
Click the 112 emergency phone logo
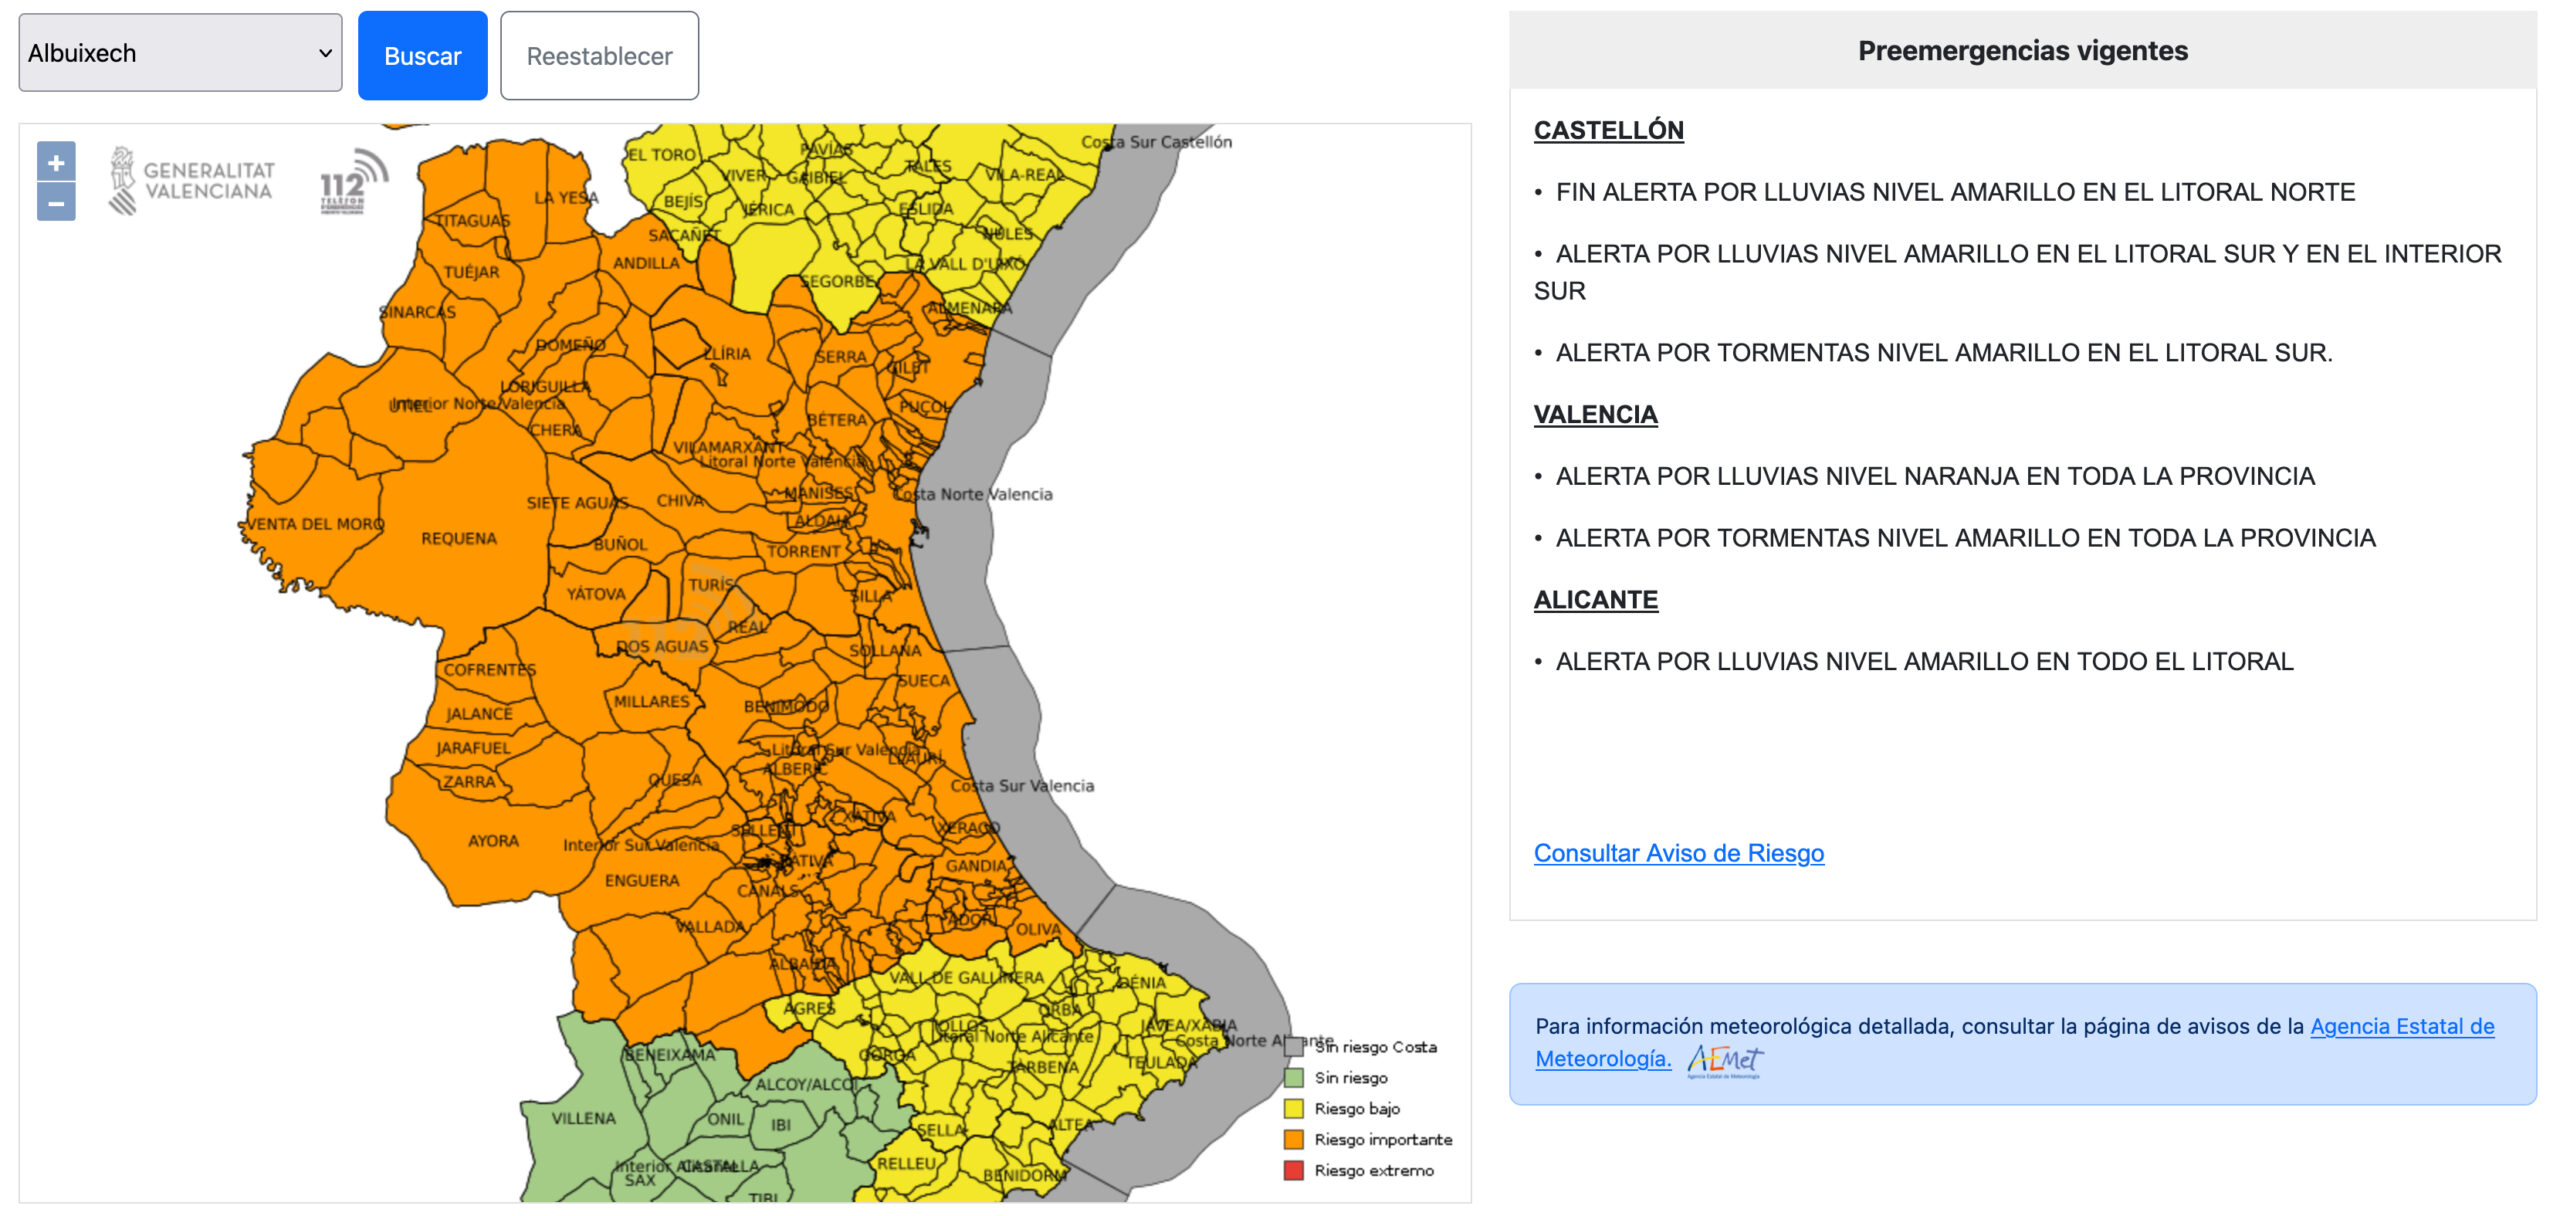tap(353, 181)
